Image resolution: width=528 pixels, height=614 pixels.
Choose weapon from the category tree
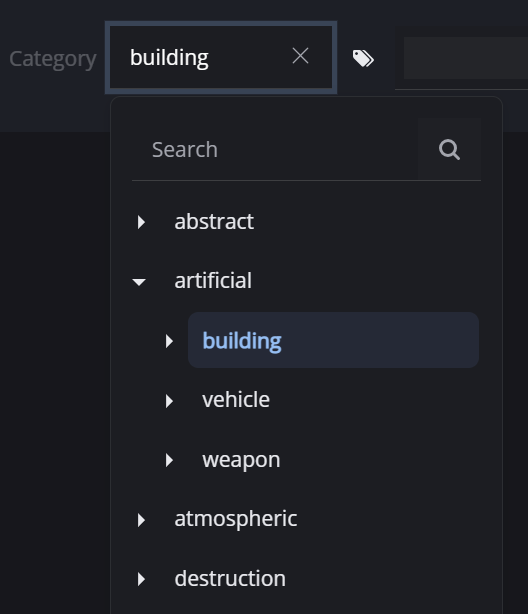coord(241,460)
